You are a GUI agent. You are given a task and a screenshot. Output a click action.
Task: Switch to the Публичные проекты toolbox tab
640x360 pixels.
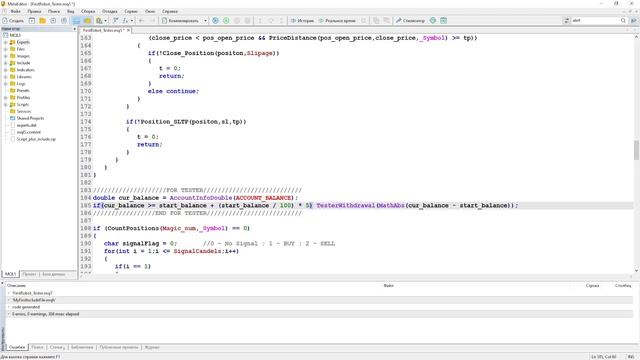coord(119,347)
